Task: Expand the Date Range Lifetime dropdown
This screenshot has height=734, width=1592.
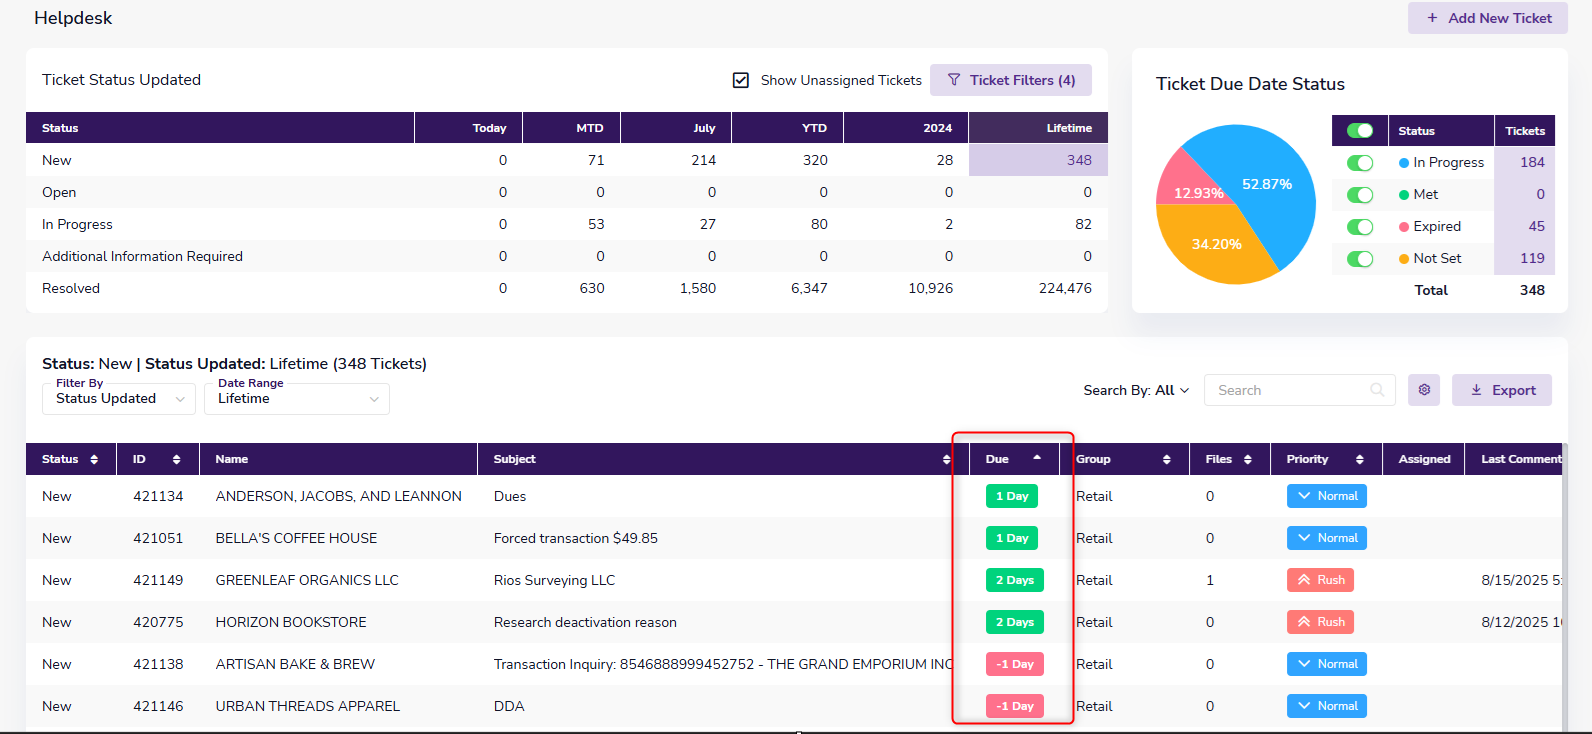Action: 297,398
